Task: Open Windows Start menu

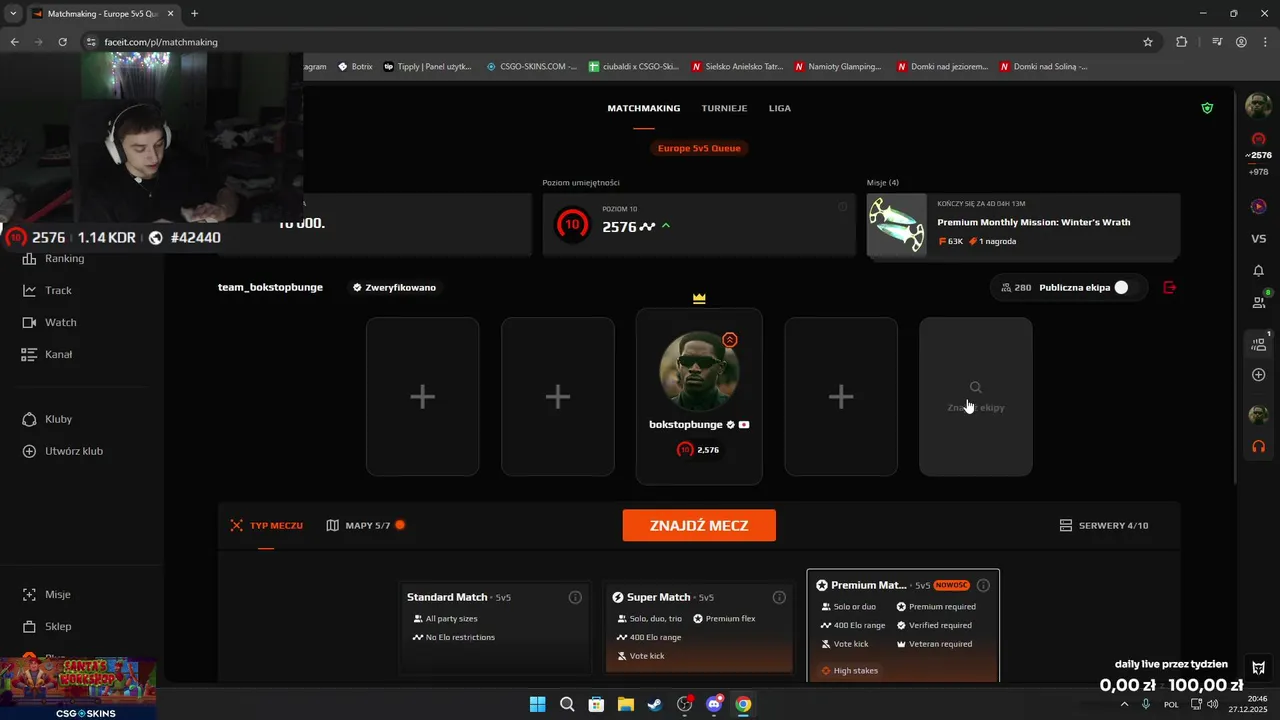Action: tap(538, 704)
